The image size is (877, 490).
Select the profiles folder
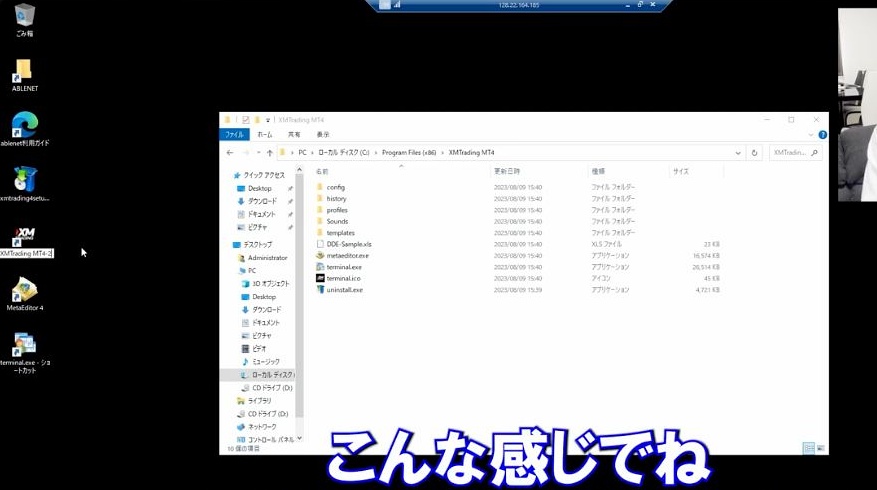coord(337,210)
